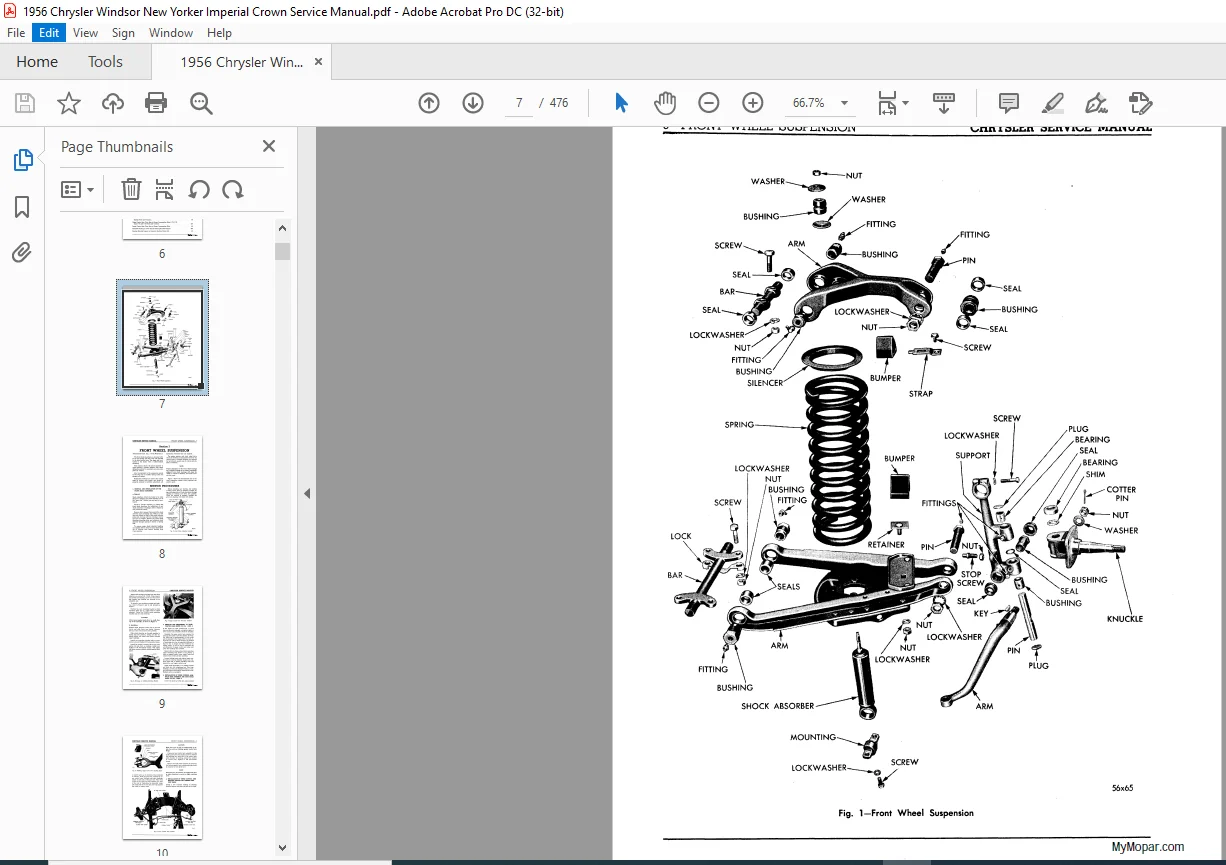The width and height of the screenshot is (1226, 865).
Task: Open Find text magnifier
Action: coord(201,103)
